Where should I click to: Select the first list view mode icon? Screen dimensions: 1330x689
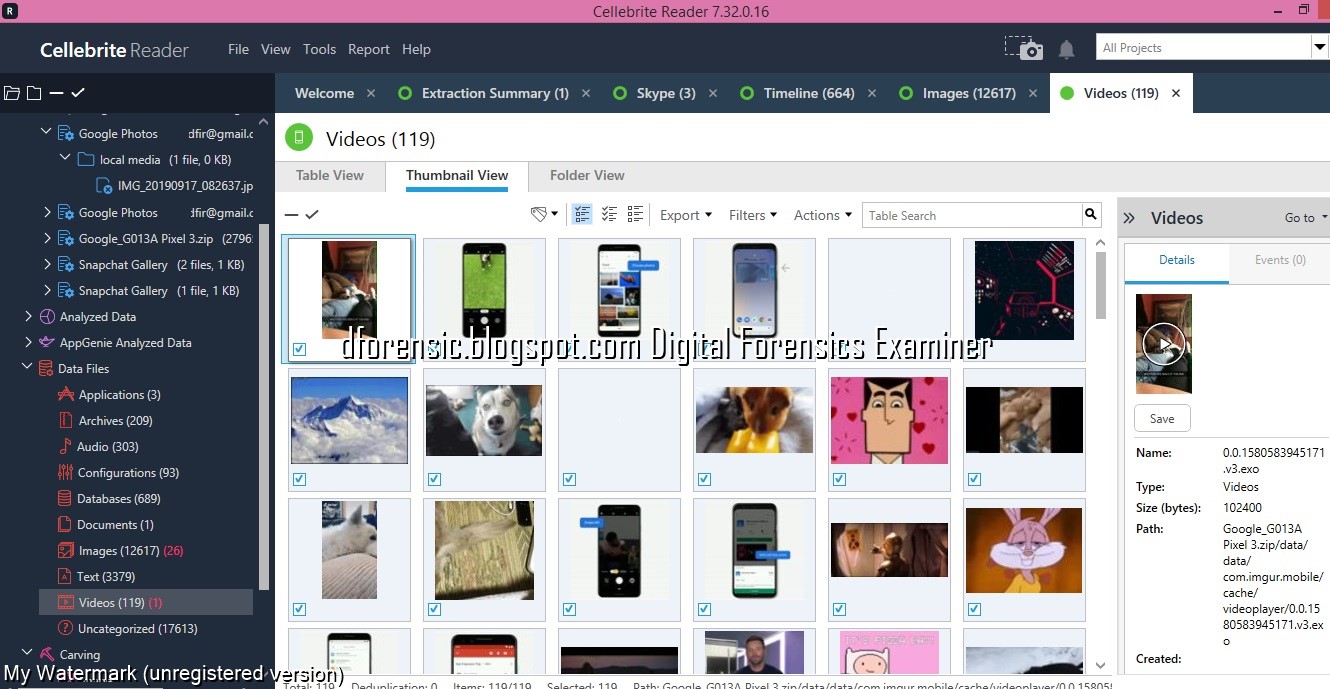click(x=582, y=214)
